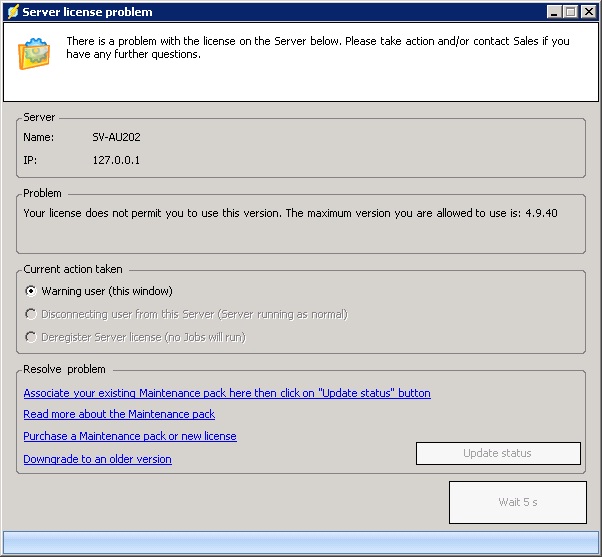Screen dimensions: 602x557
Task: Click "Downgrade to an older version" link
Action: click(97, 459)
